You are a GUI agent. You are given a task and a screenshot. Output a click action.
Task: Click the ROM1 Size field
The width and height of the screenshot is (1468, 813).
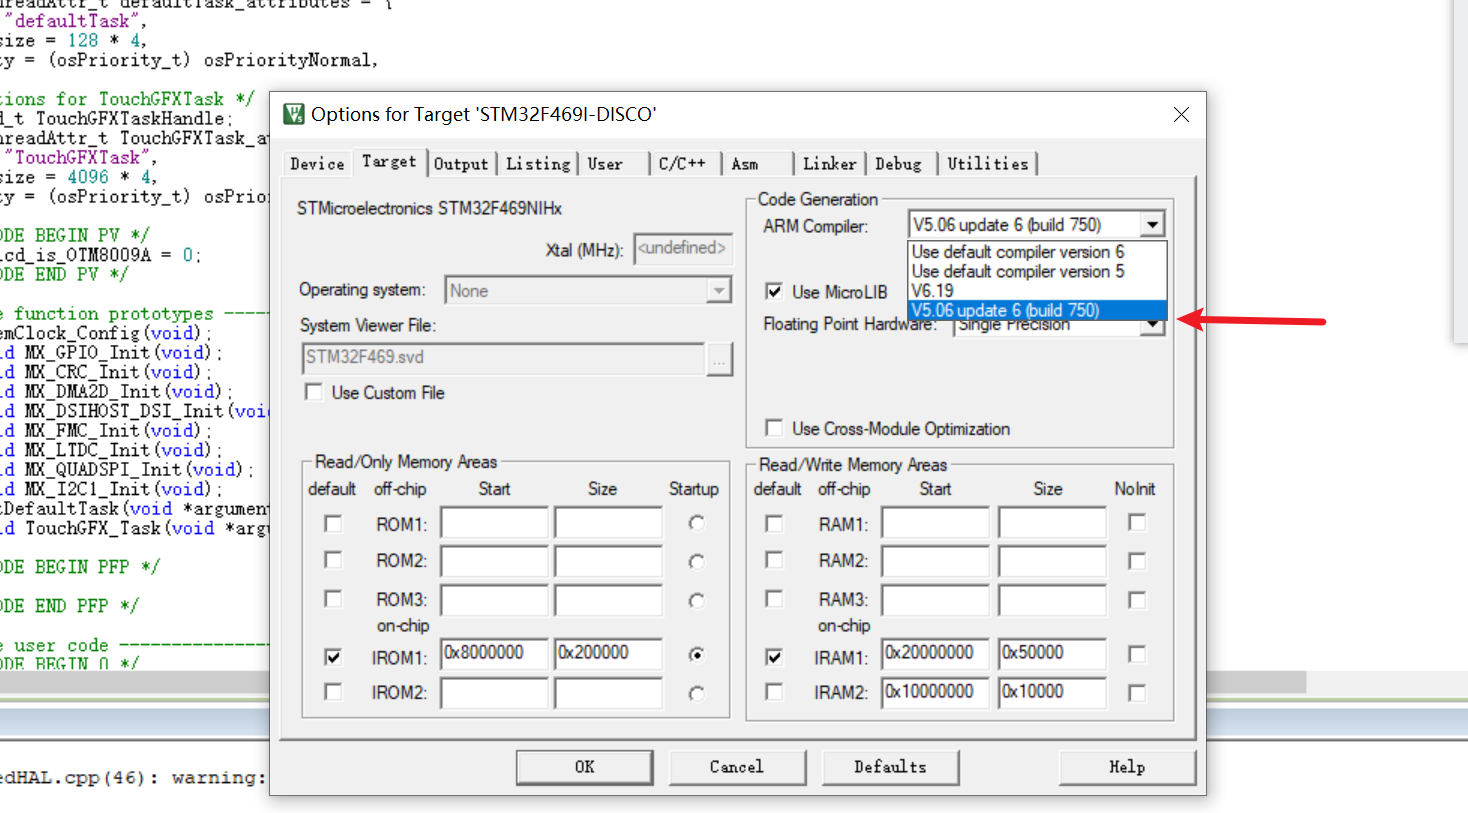pos(609,523)
